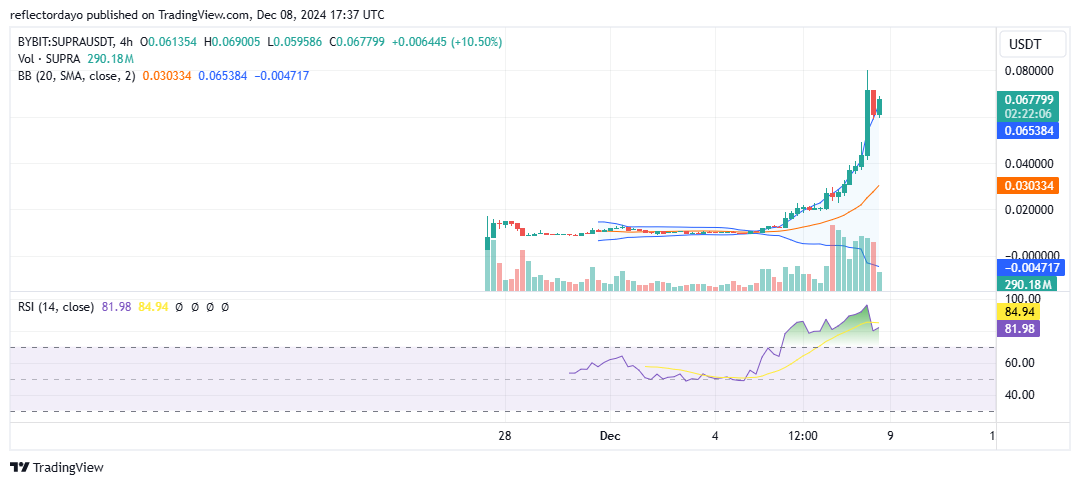
Task: Click the countdown timer 02:22:06
Action: [x=1028, y=113]
